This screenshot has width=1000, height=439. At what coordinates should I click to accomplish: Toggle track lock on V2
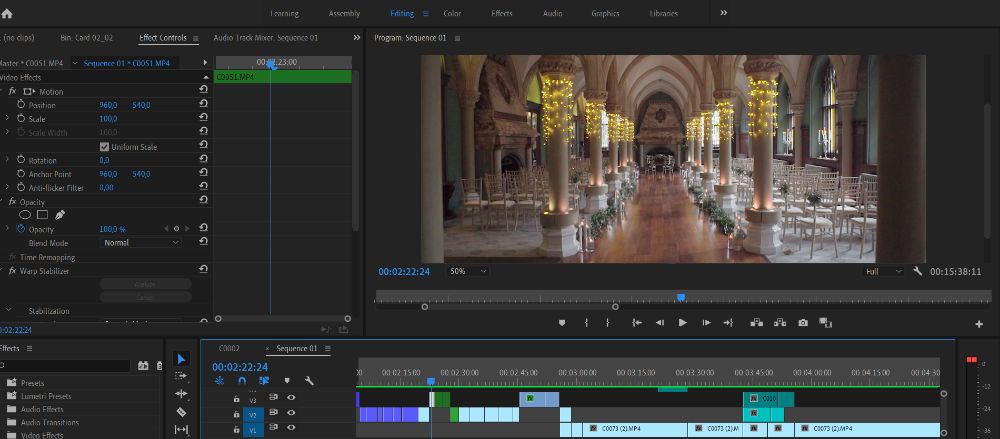point(236,415)
